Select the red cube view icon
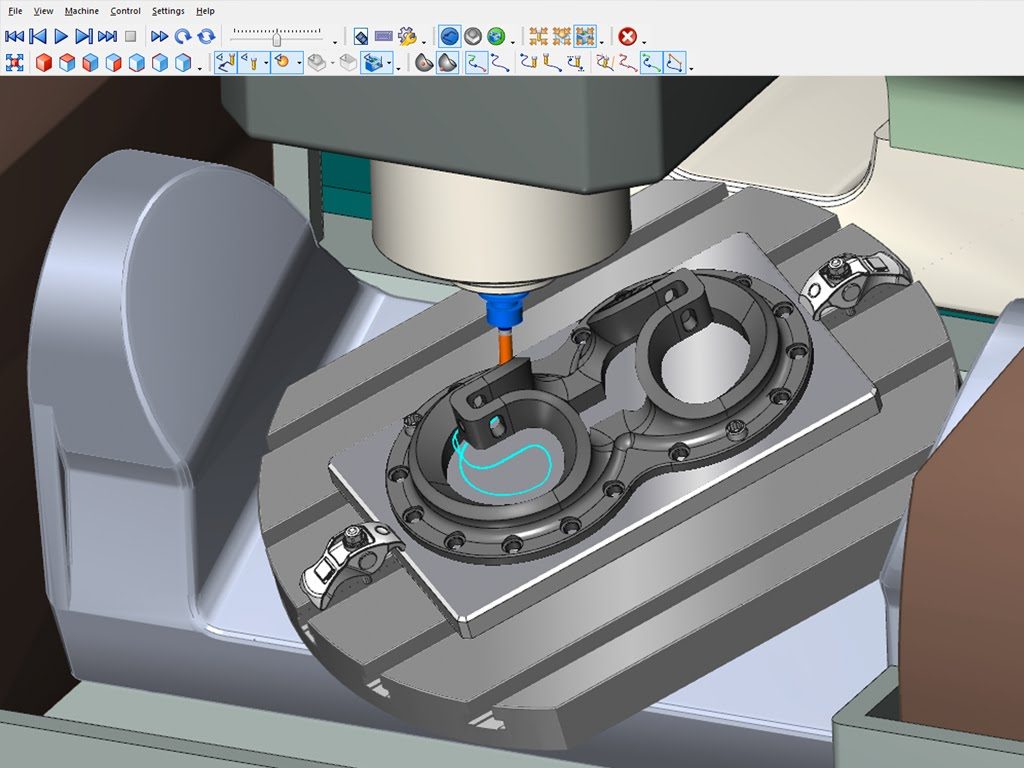This screenshot has height=768, width=1024. point(43,63)
